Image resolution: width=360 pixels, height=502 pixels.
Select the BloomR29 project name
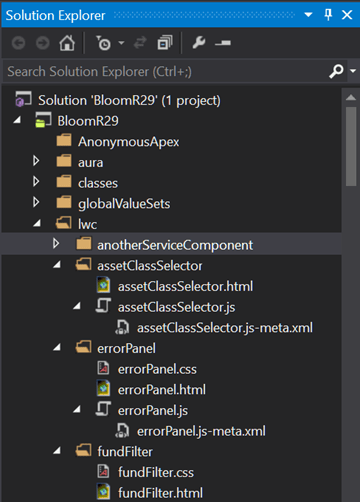tap(88, 121)
